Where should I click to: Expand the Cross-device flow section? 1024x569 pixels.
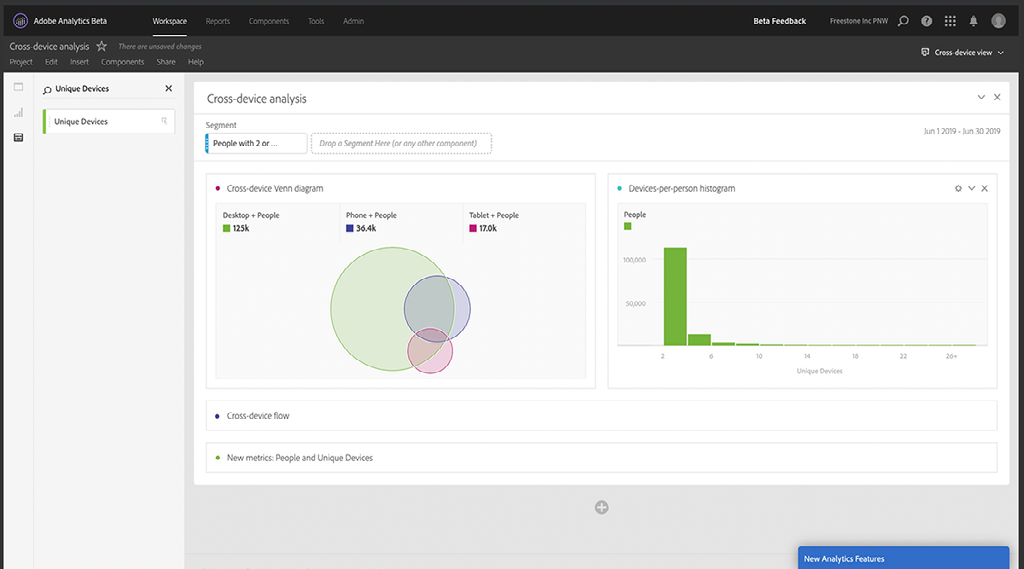(x=601, y=415)
